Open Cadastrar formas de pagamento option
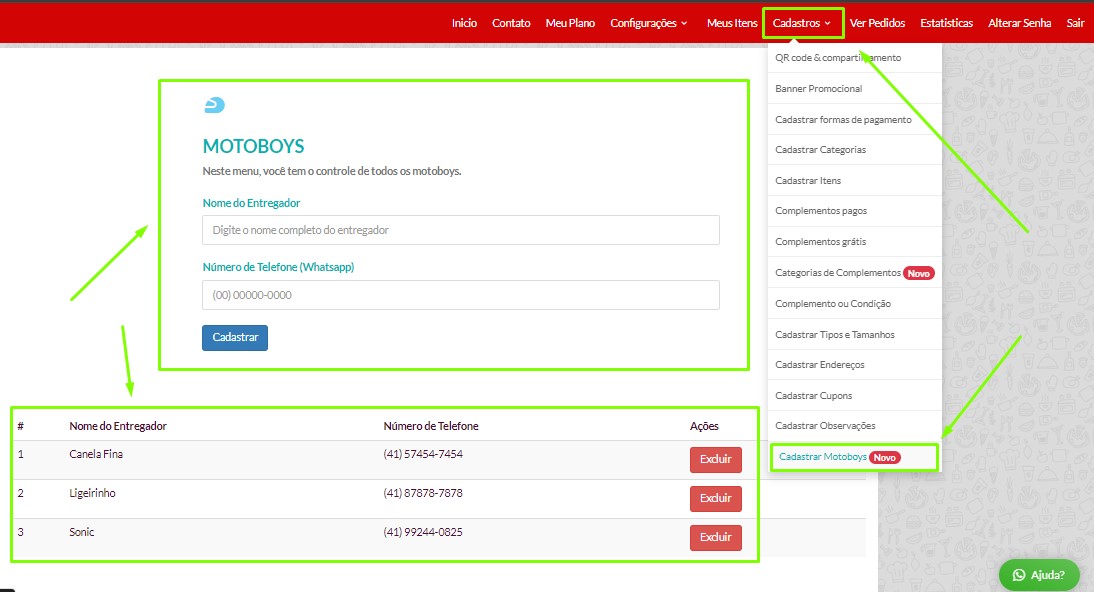 coord(843,120)
